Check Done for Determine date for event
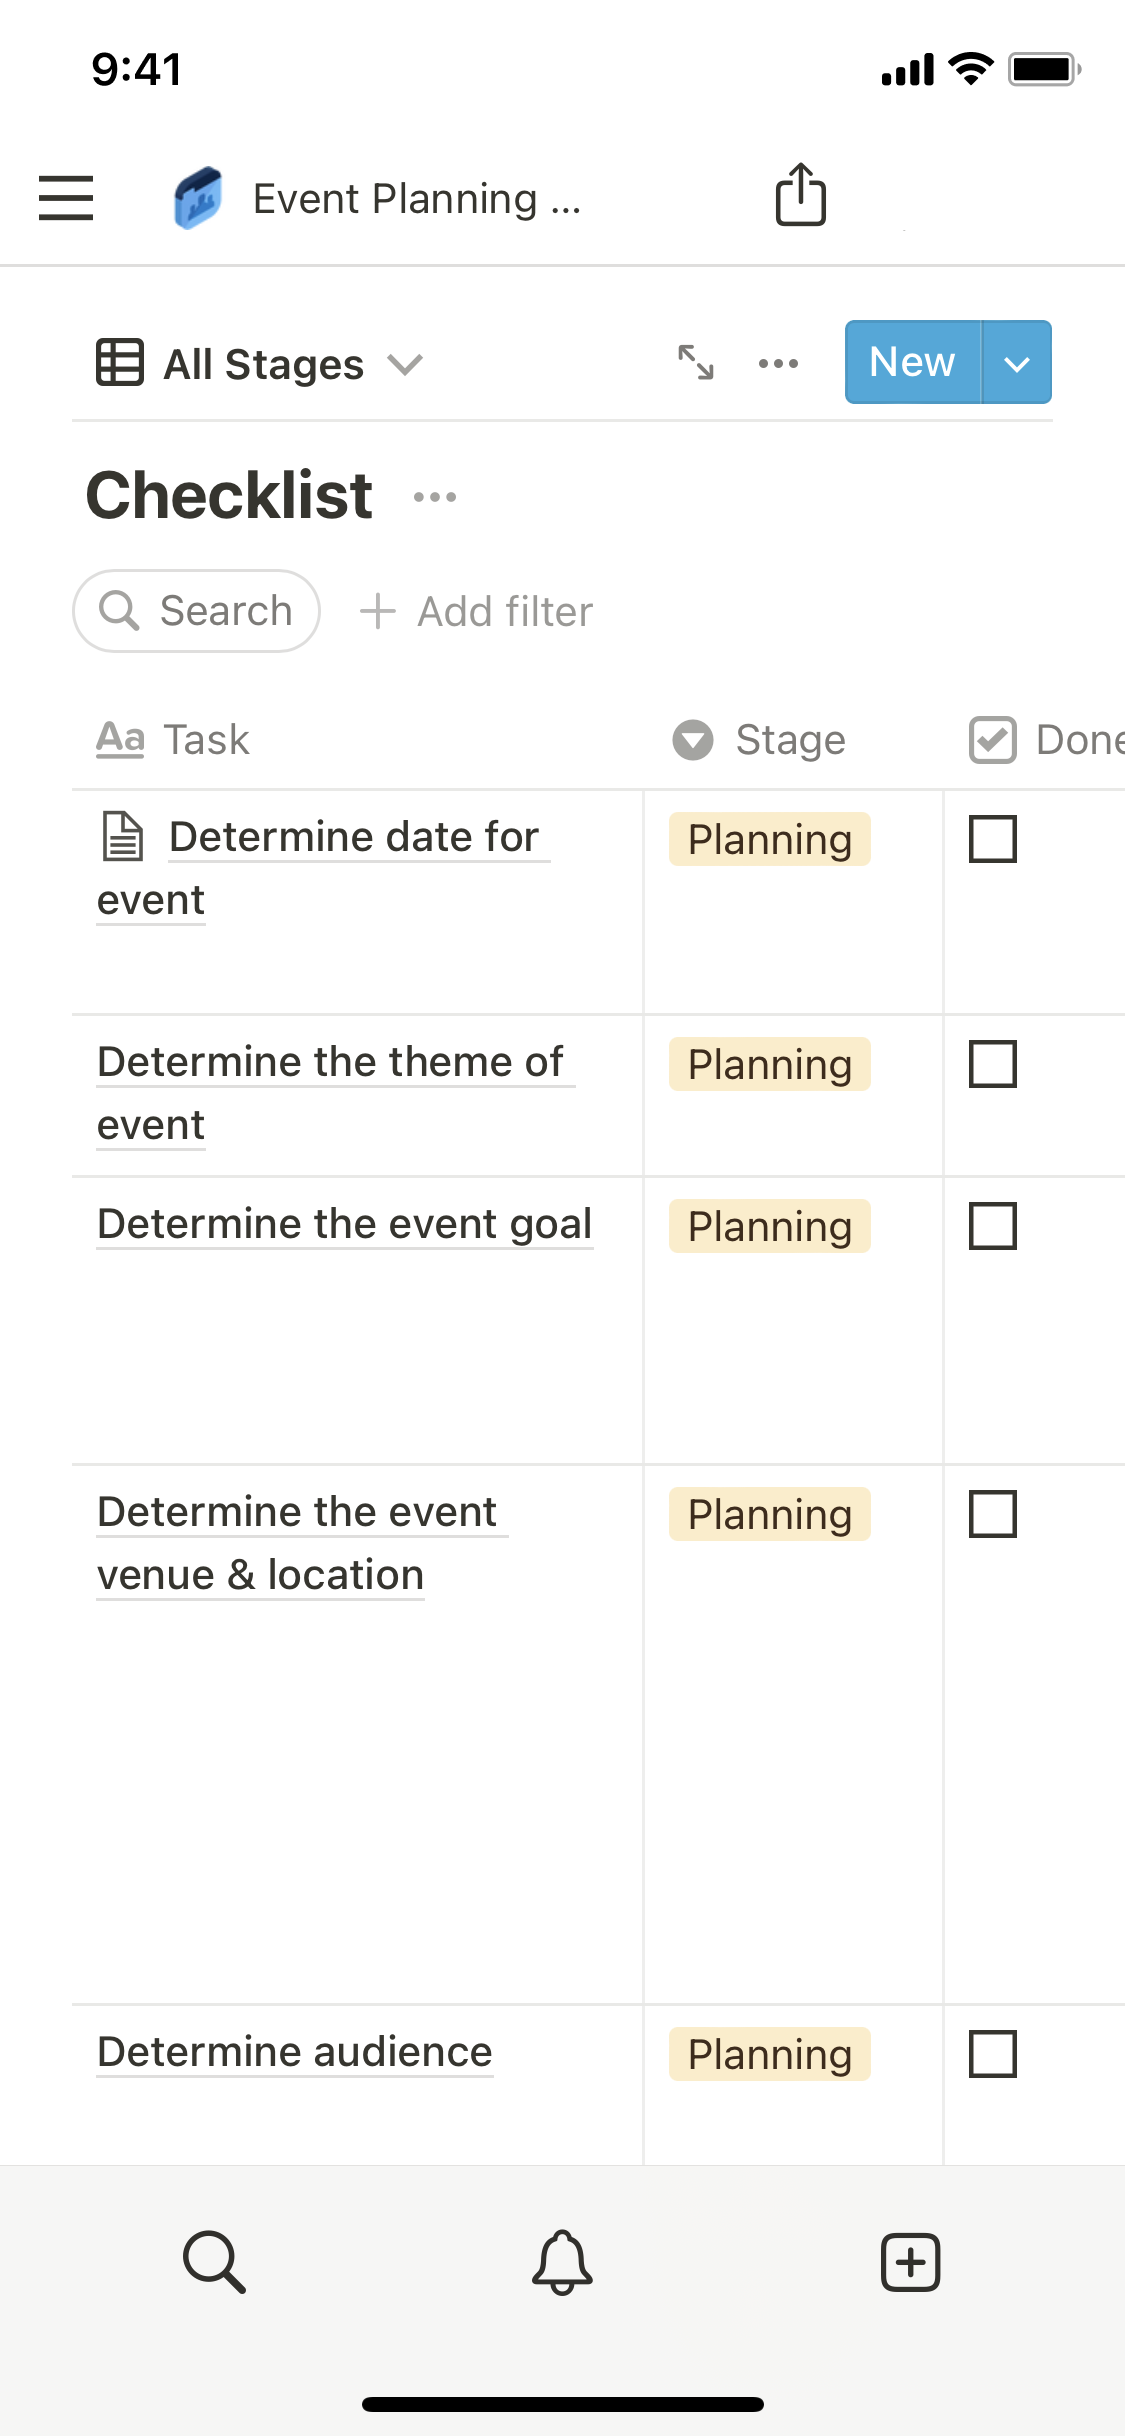This screenshot has height=2436, width=1125. (993, 839)
